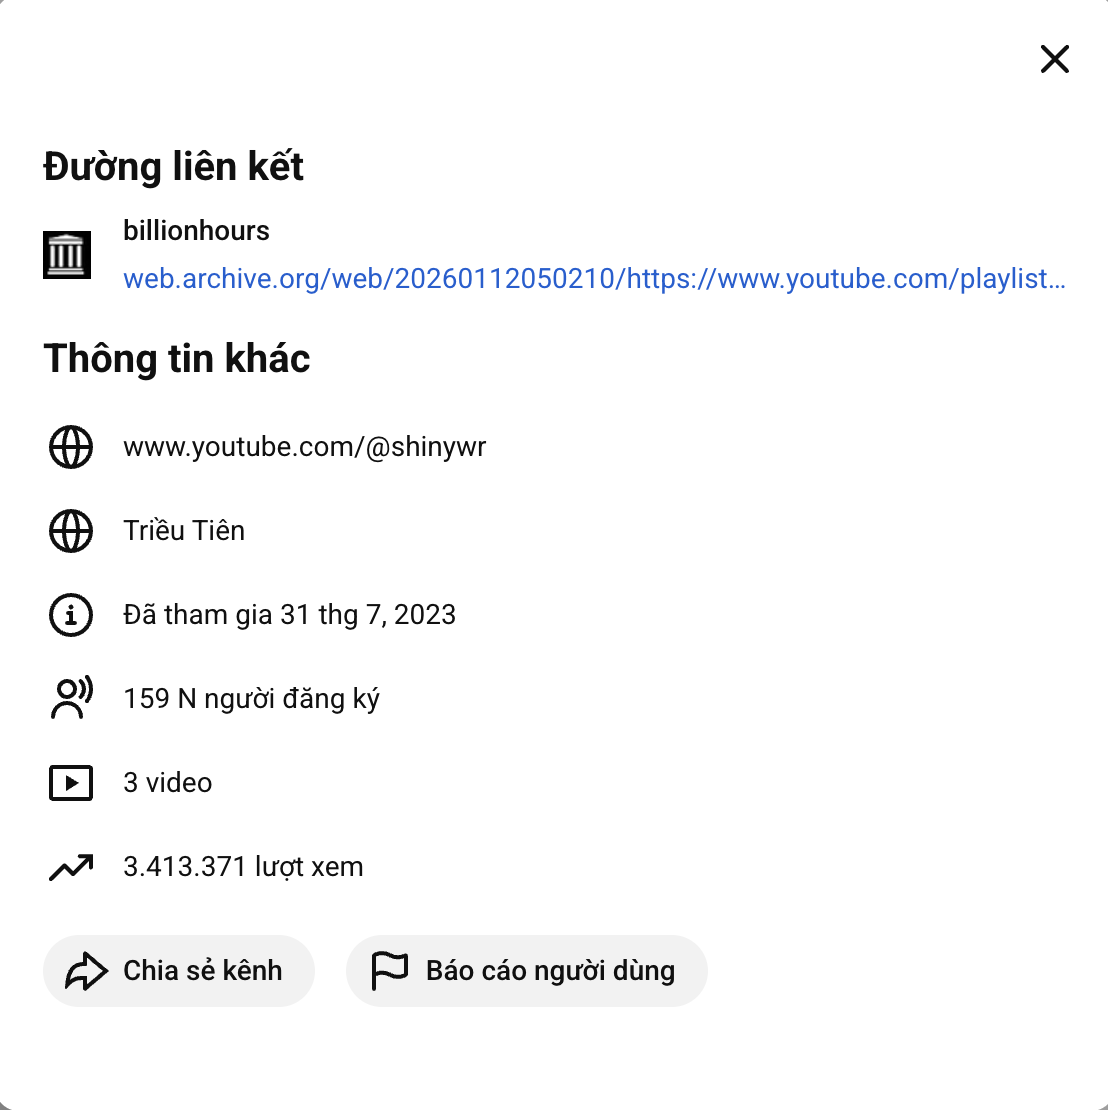Click the info icon next to the join date
This screenshot has height=1110, width=1108.
point(70,615)
